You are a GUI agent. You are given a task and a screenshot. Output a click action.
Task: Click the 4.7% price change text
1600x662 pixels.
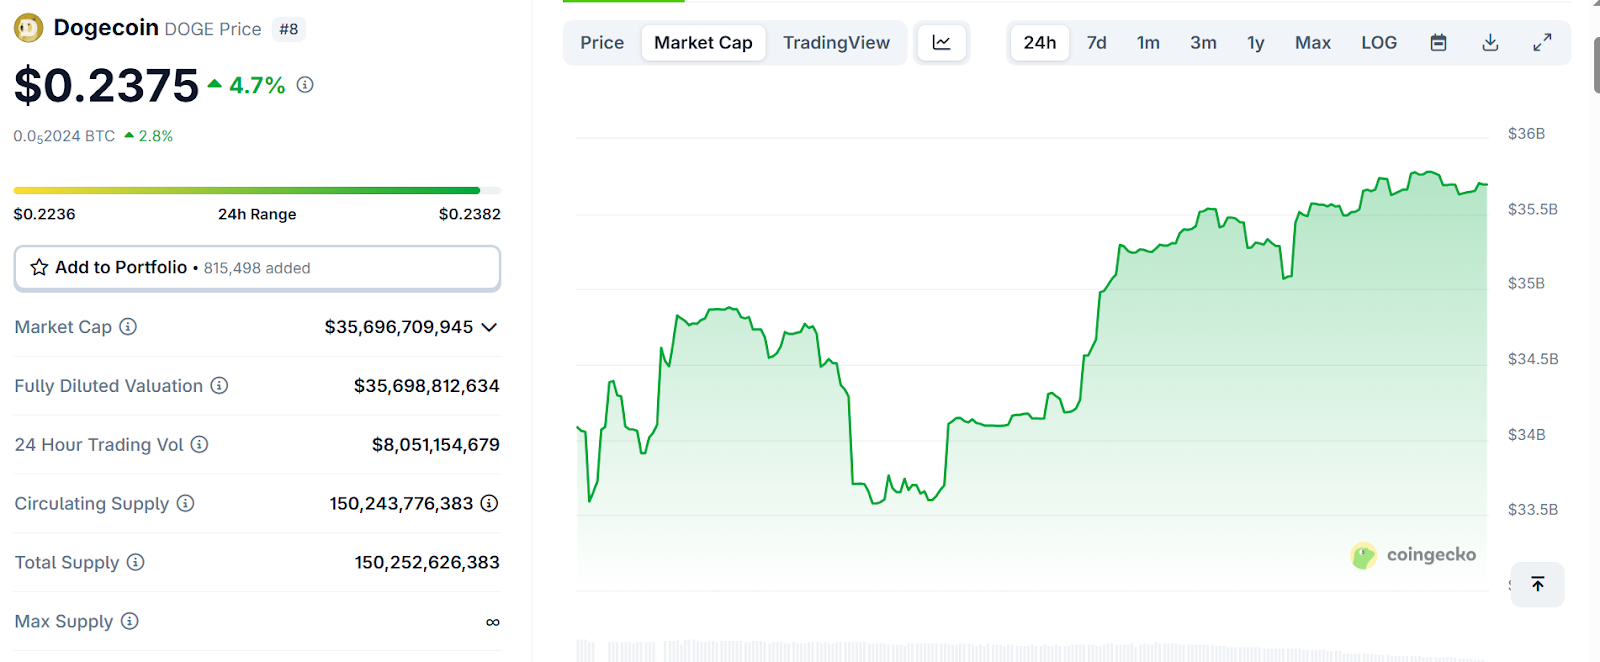click(x=257, y=86)
